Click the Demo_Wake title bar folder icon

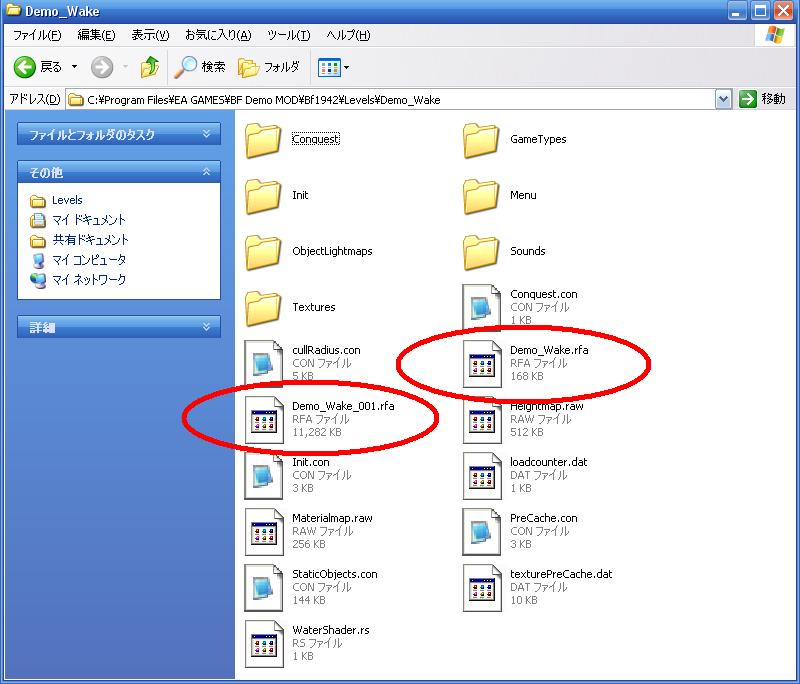13,10
